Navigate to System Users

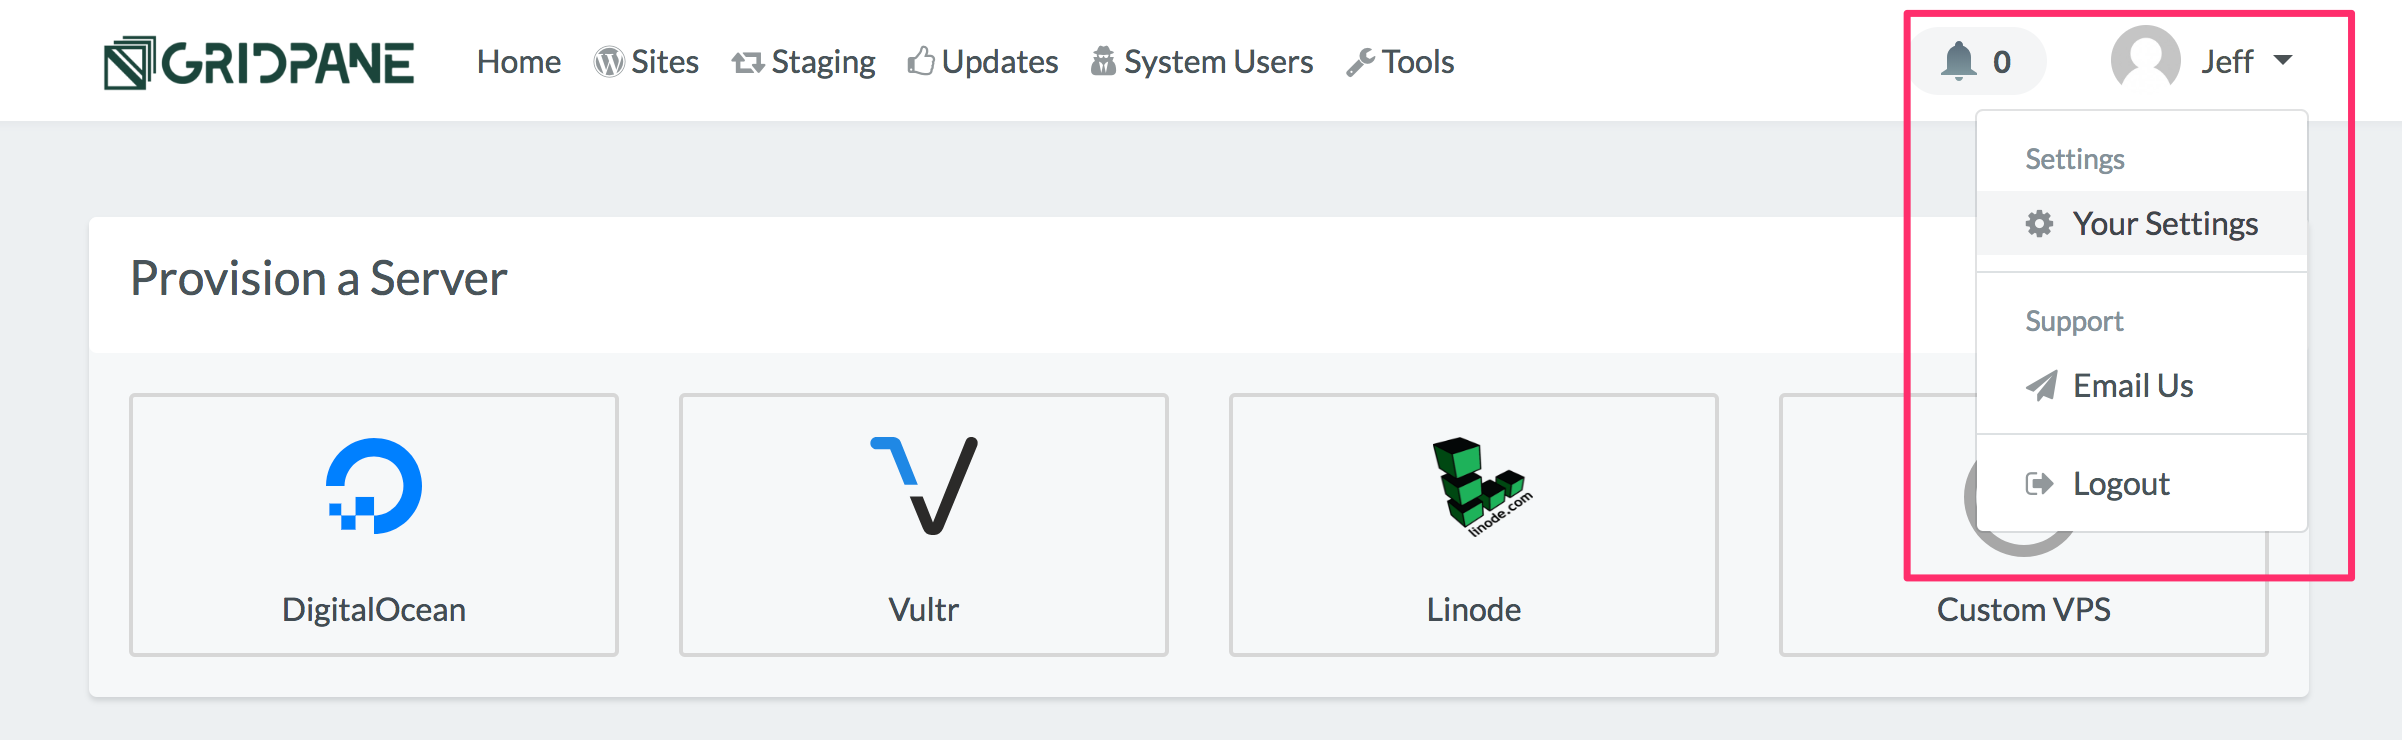pos(1201,62)
